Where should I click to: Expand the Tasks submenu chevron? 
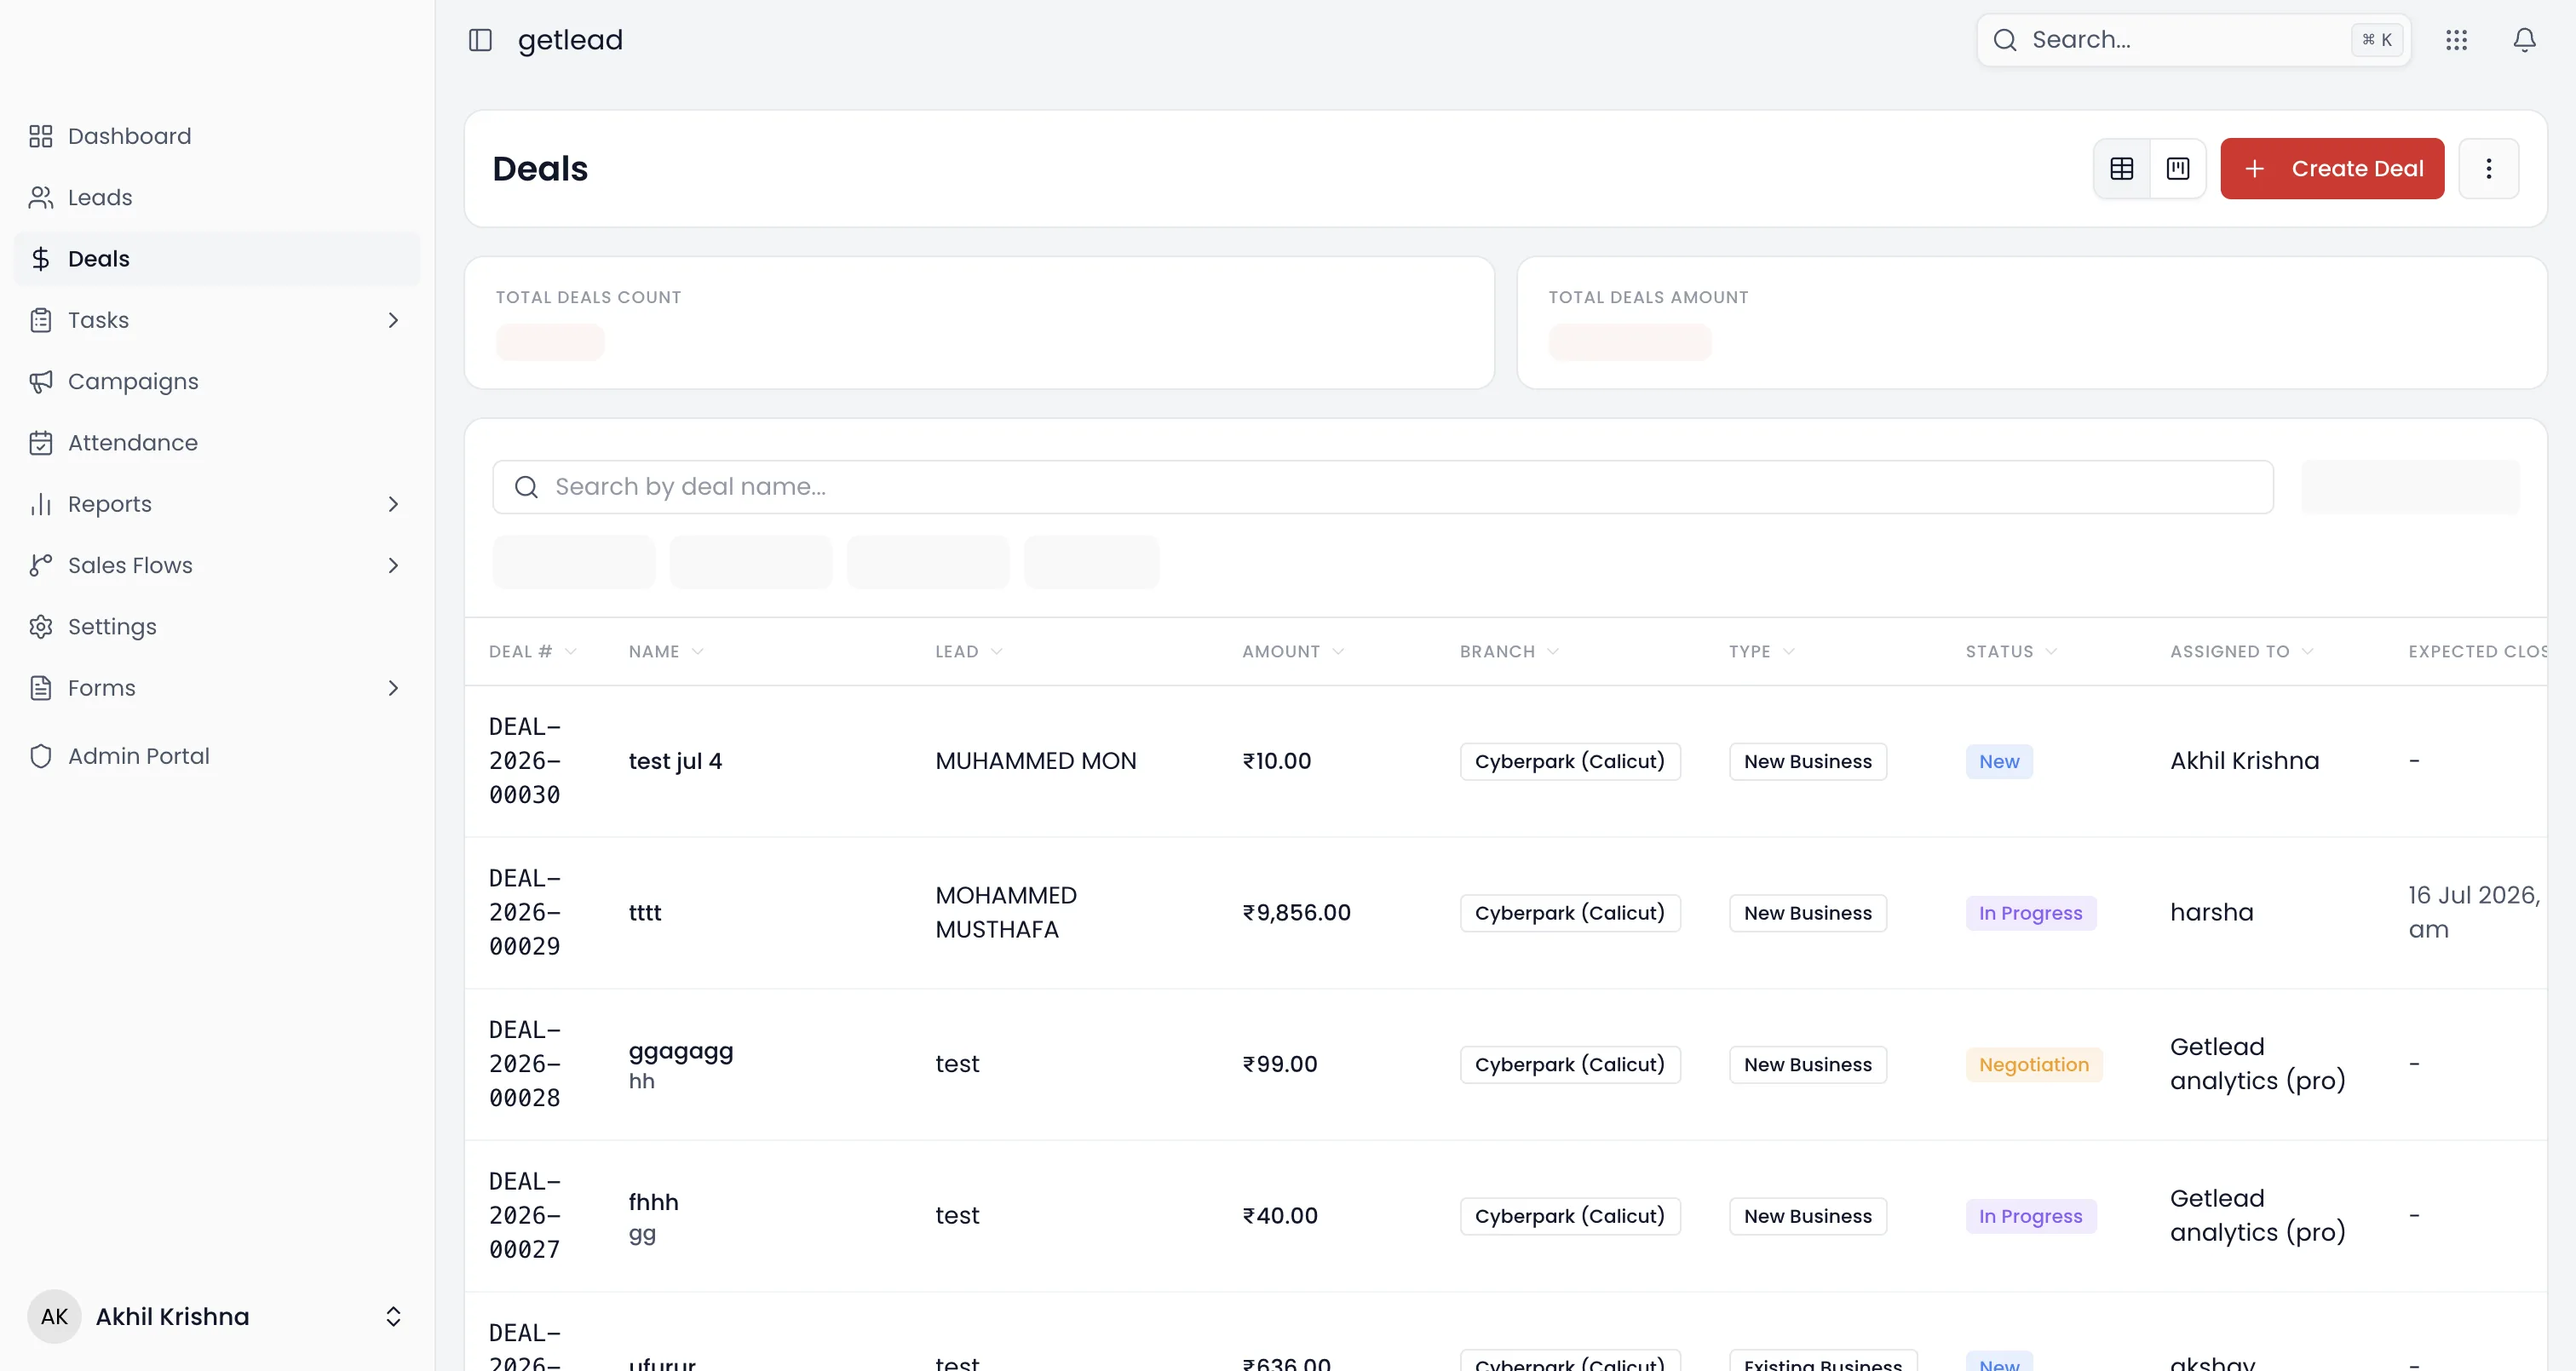[x=393, y=320]
